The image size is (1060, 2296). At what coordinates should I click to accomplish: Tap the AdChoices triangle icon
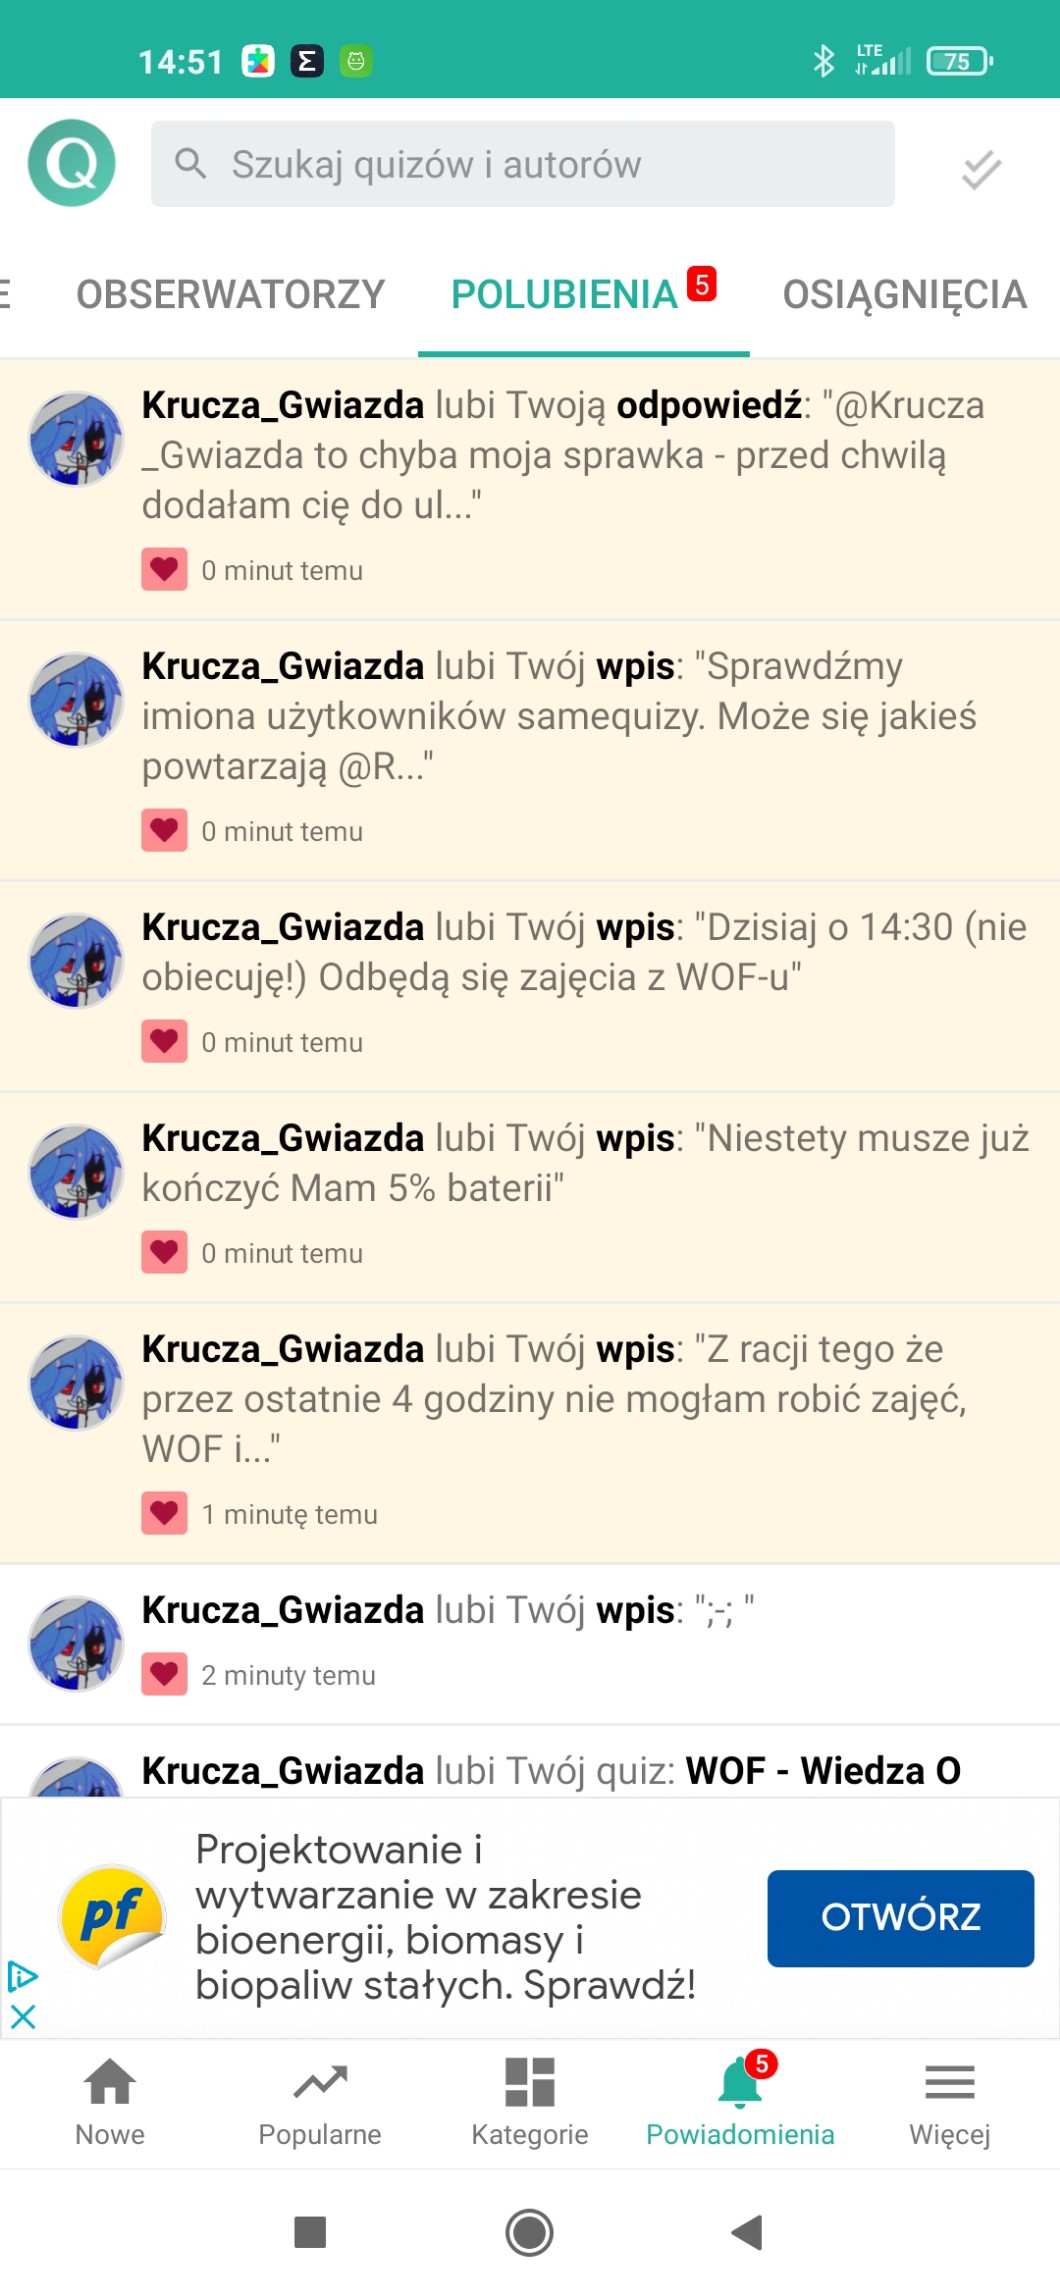tap(22, 1976)
